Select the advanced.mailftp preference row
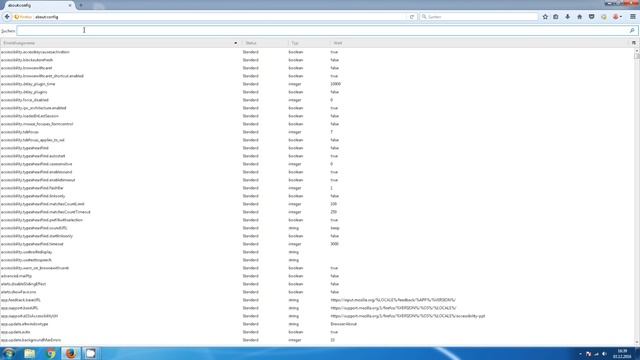640x360 pixels. [317, 276]
